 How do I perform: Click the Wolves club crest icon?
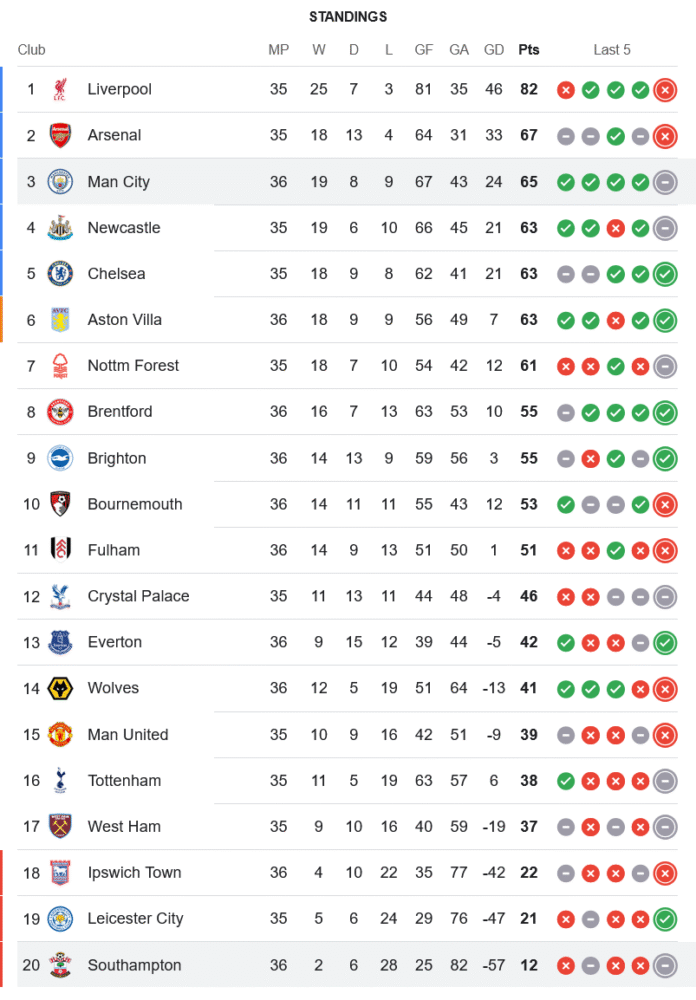(x=60, y=688)
